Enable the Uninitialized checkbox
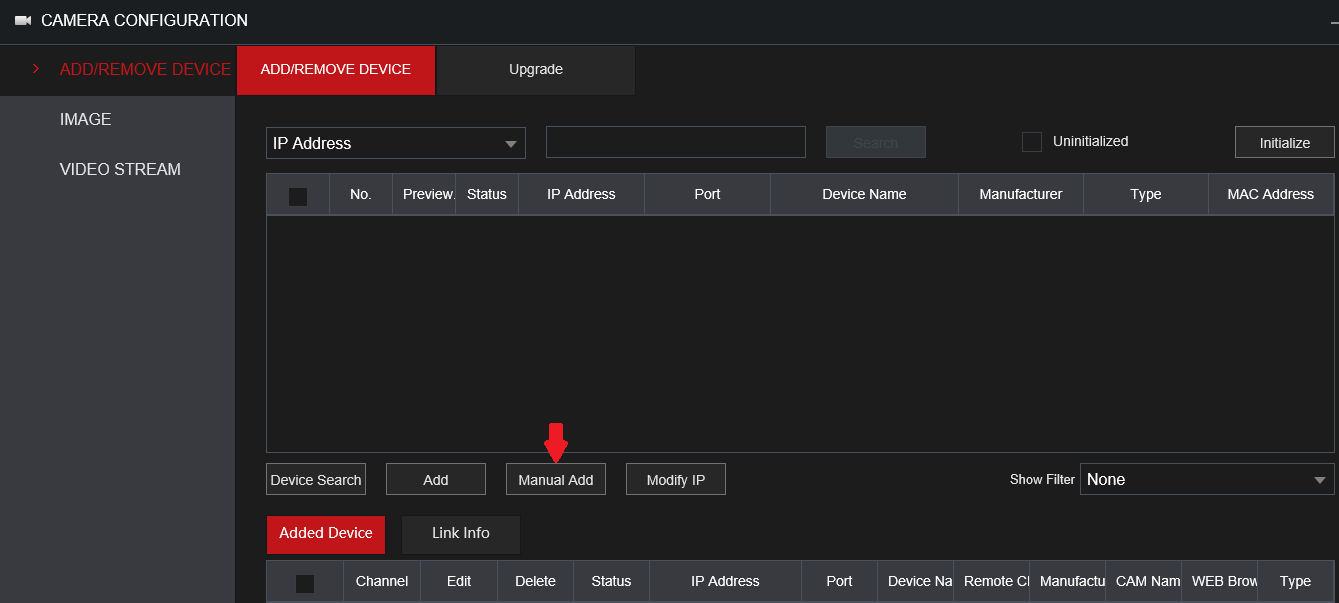This screenshot has height=603, width=1339. click(1031, 141)
